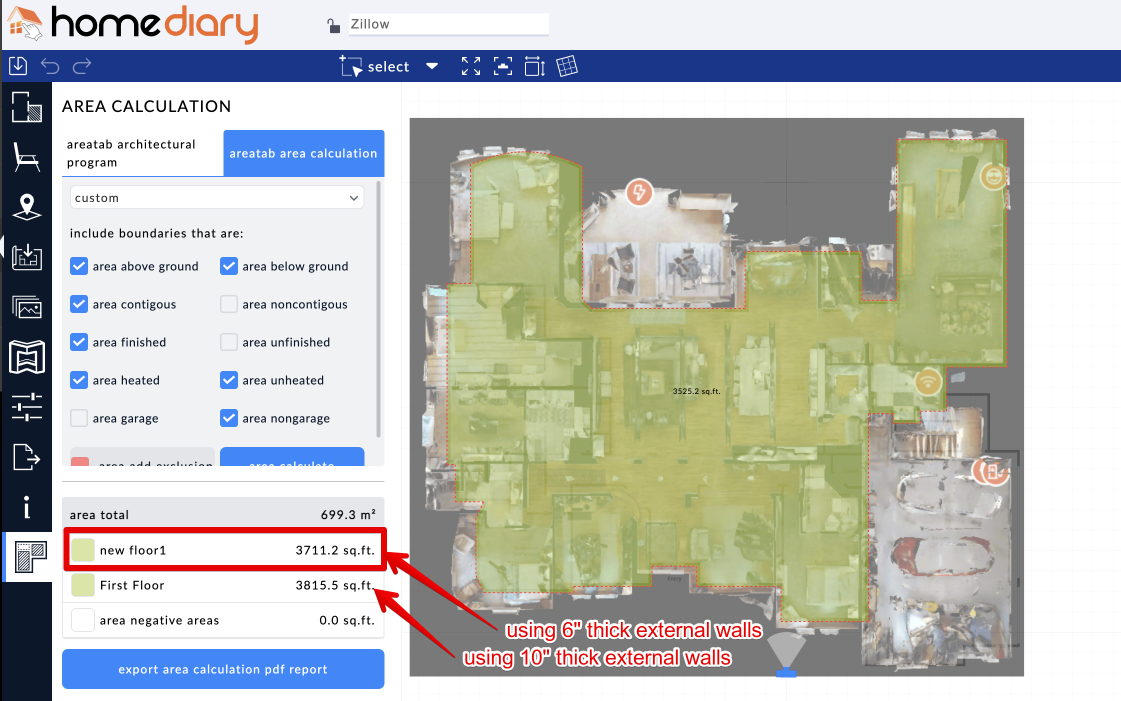Toggle area heated checkbox

(79, 380)
